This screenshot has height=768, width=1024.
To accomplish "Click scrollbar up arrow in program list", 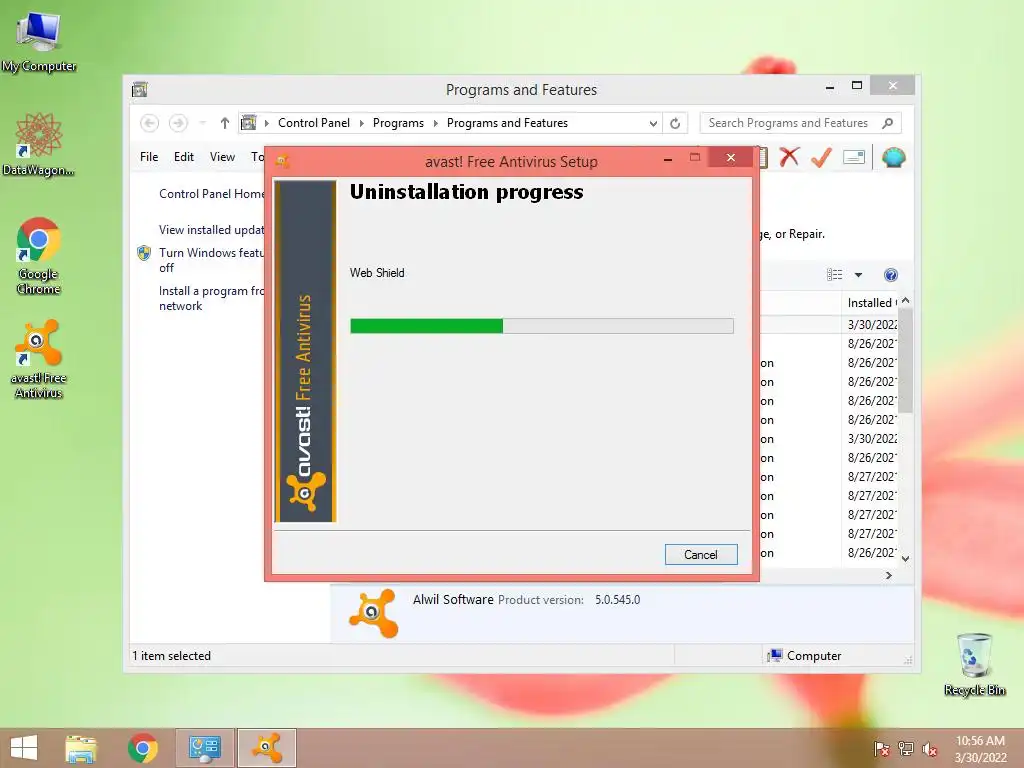I will pyautogui.click(x=905, y=301).
